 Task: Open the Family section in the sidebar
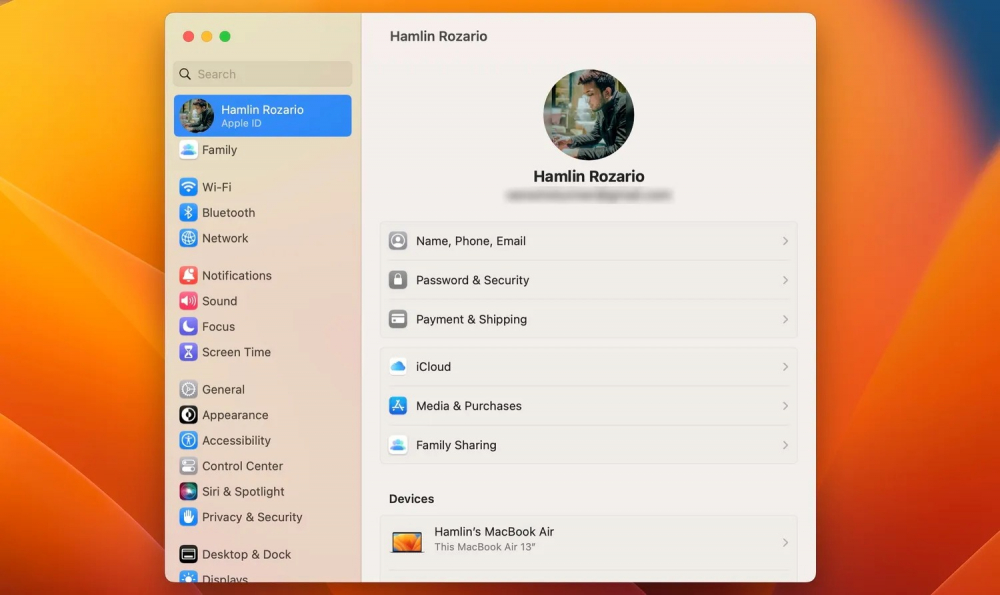click(220, 150)
